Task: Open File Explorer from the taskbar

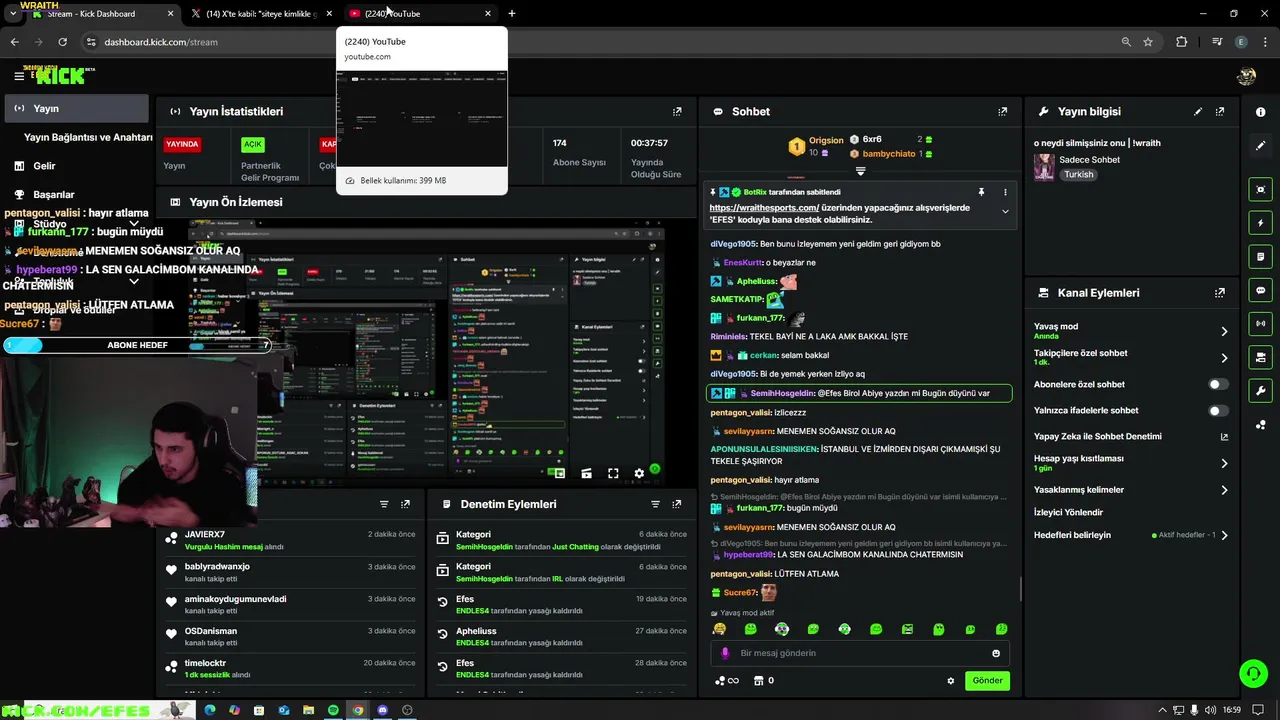Action: (308, 710)
